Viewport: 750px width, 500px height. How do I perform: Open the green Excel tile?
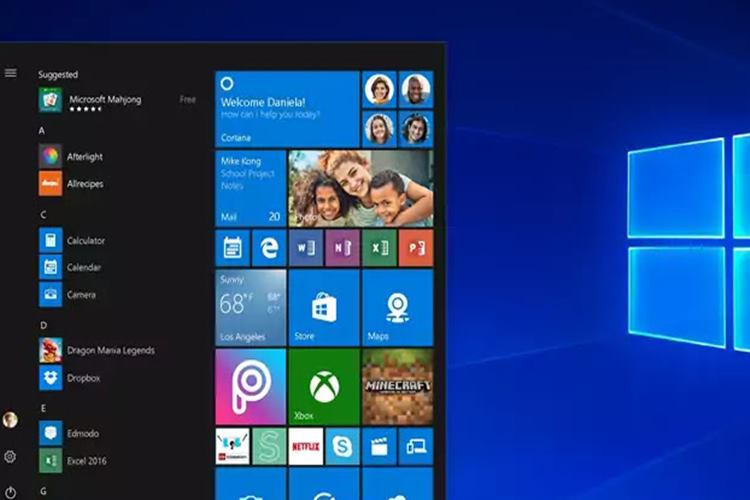[379, 248]
